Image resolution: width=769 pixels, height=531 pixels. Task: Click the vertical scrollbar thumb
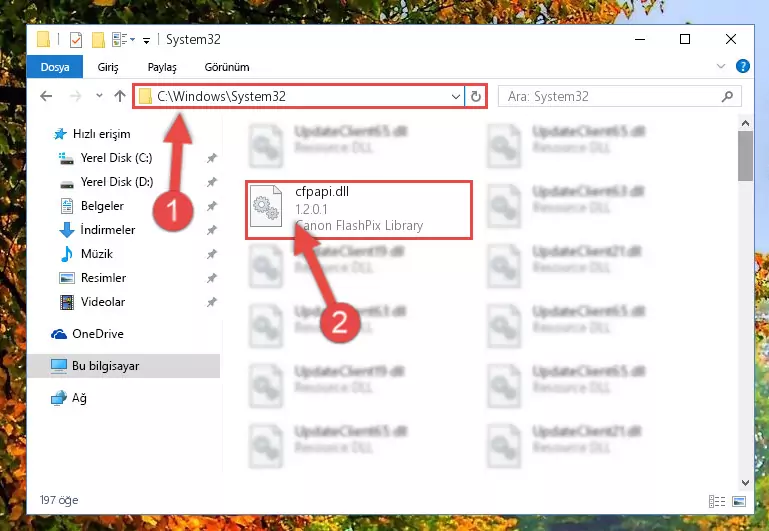pos(745,156)
